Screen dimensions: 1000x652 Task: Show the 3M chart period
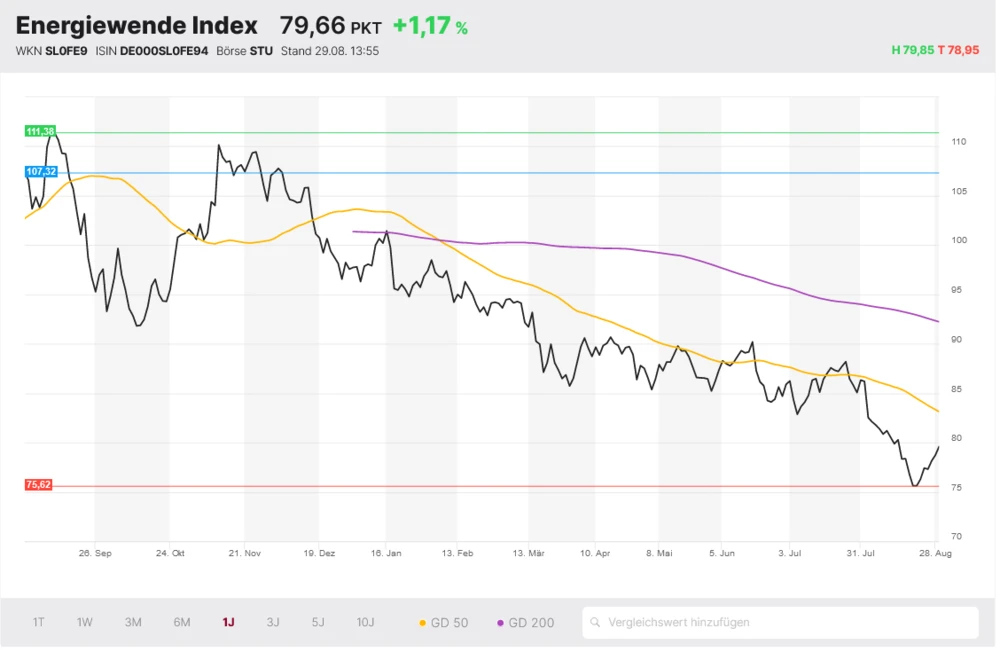(x=133, y=622)
